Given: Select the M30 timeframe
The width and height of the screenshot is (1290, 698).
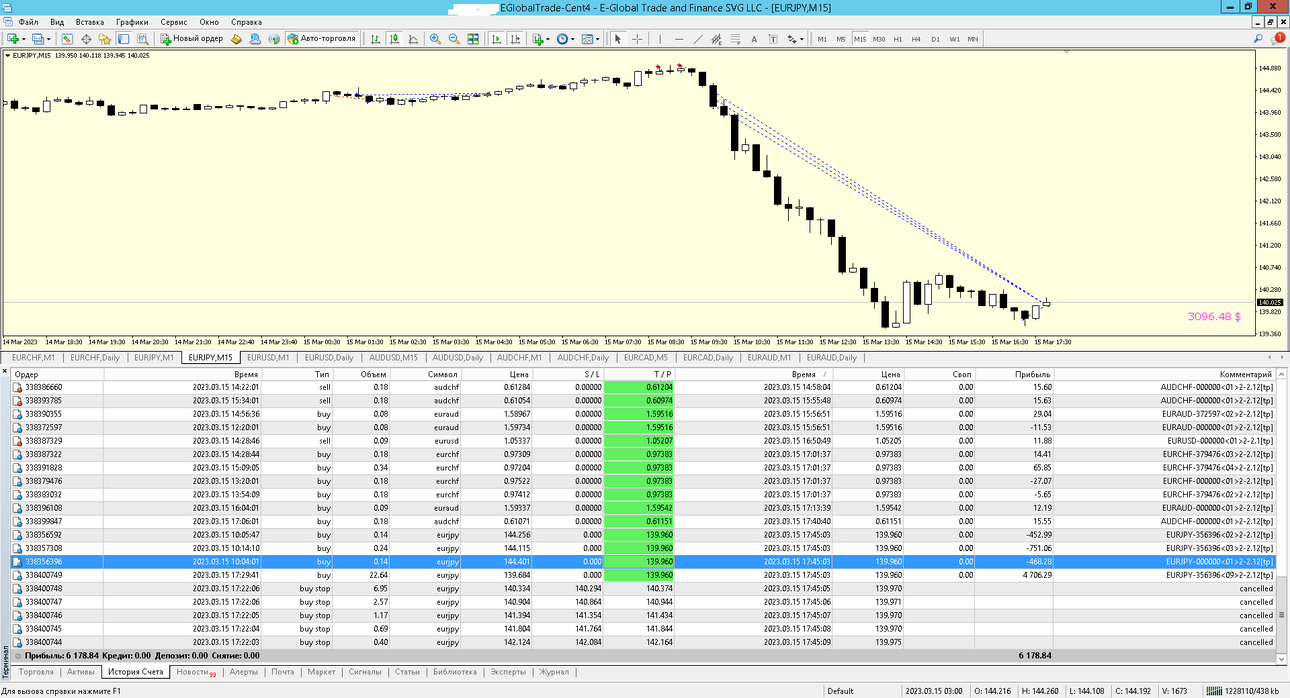Looking at the screenshot, I should point(879,39).
